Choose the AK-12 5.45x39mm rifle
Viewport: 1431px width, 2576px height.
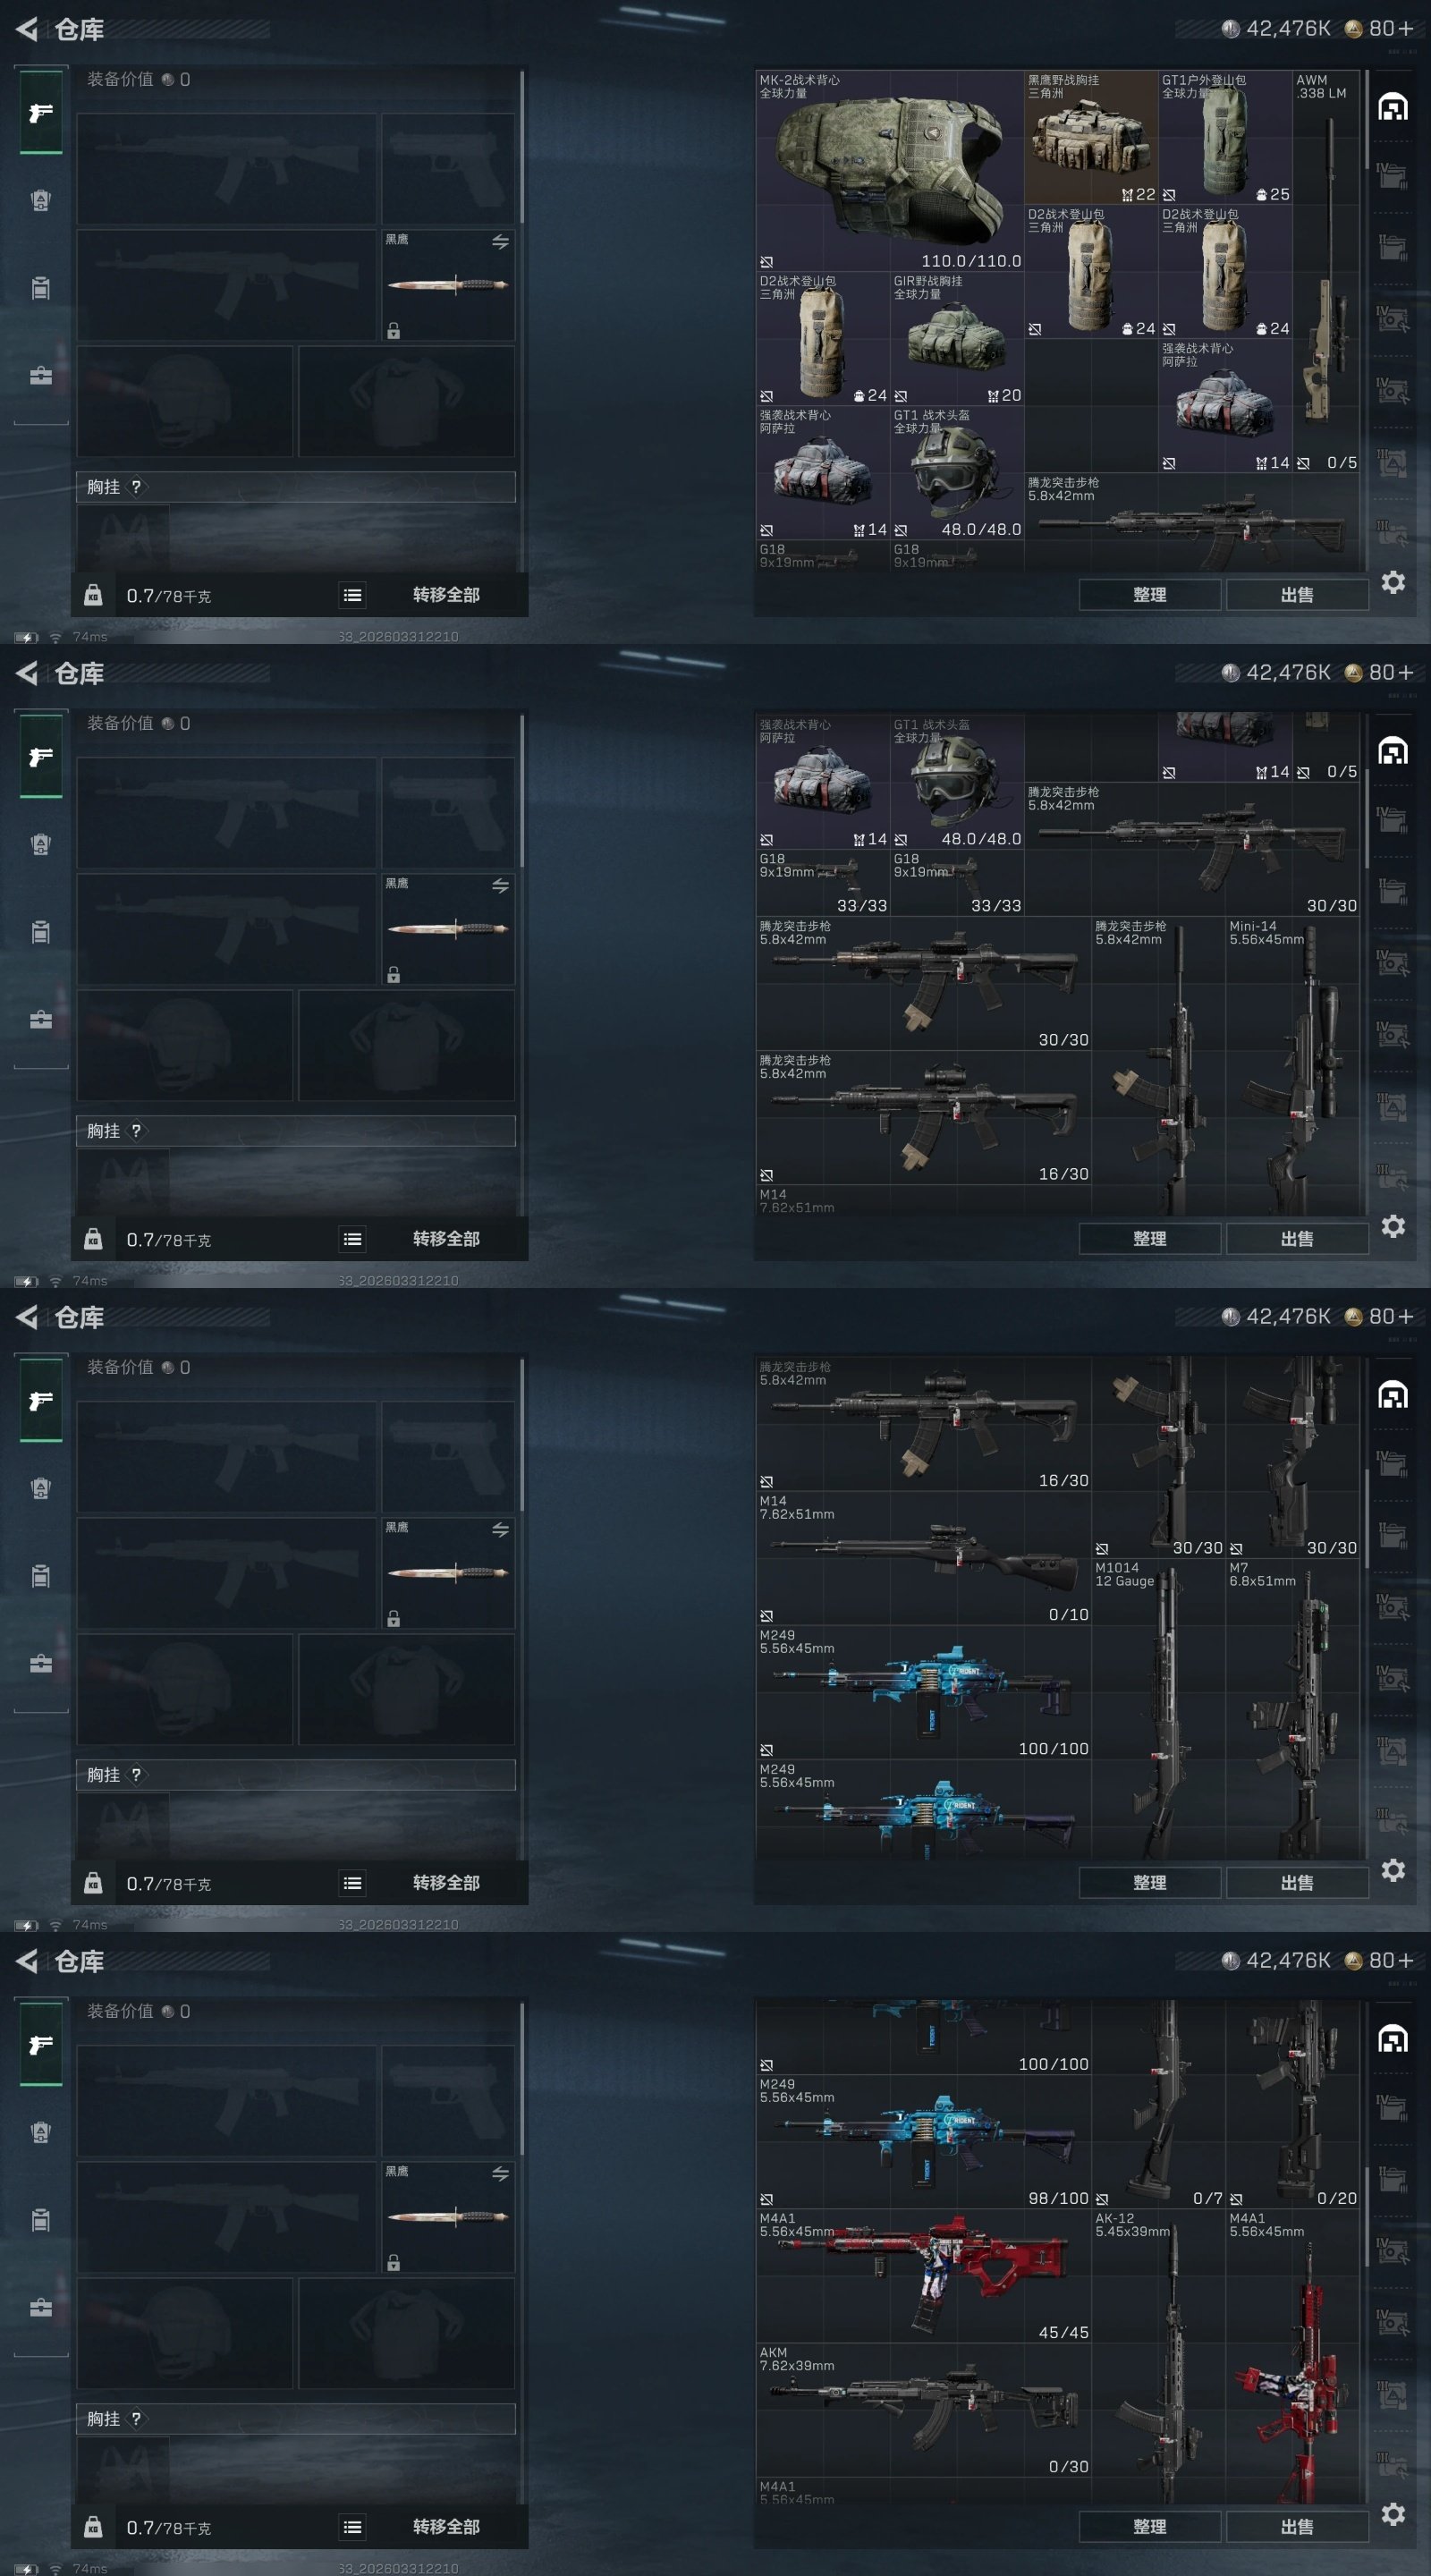tap(1159, 2354)
